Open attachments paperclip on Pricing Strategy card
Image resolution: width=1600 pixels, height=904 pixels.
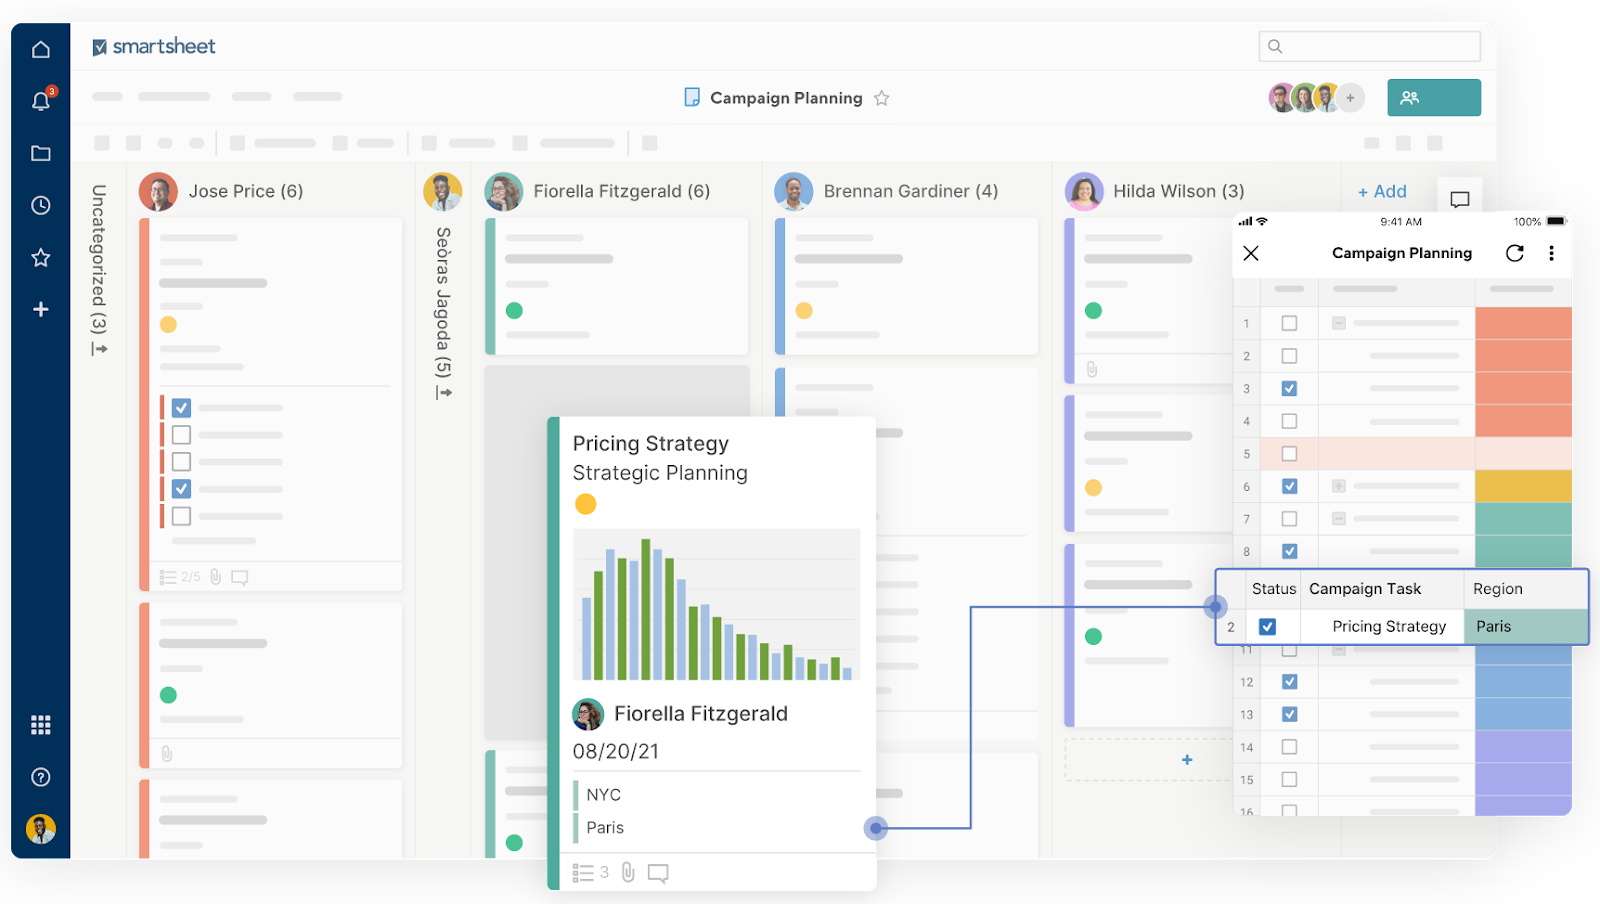(x=627, y=871)
